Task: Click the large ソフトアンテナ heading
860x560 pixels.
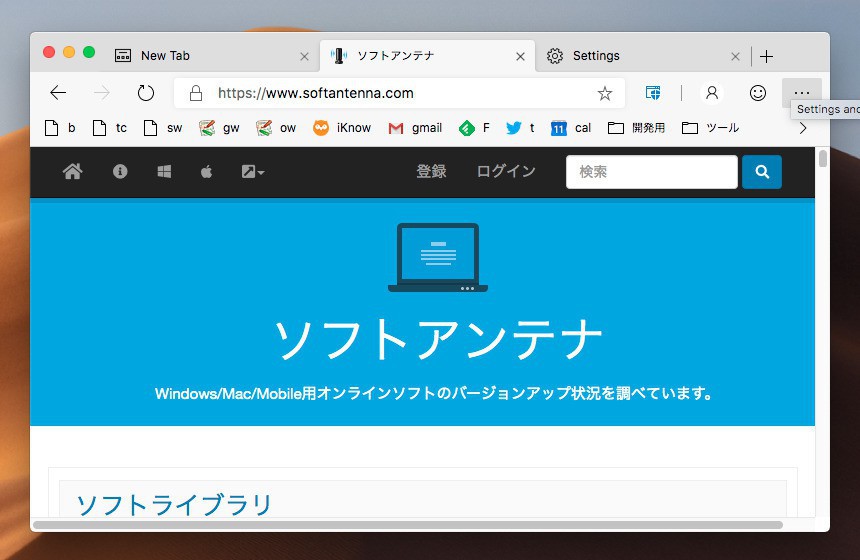Action: 438,339
